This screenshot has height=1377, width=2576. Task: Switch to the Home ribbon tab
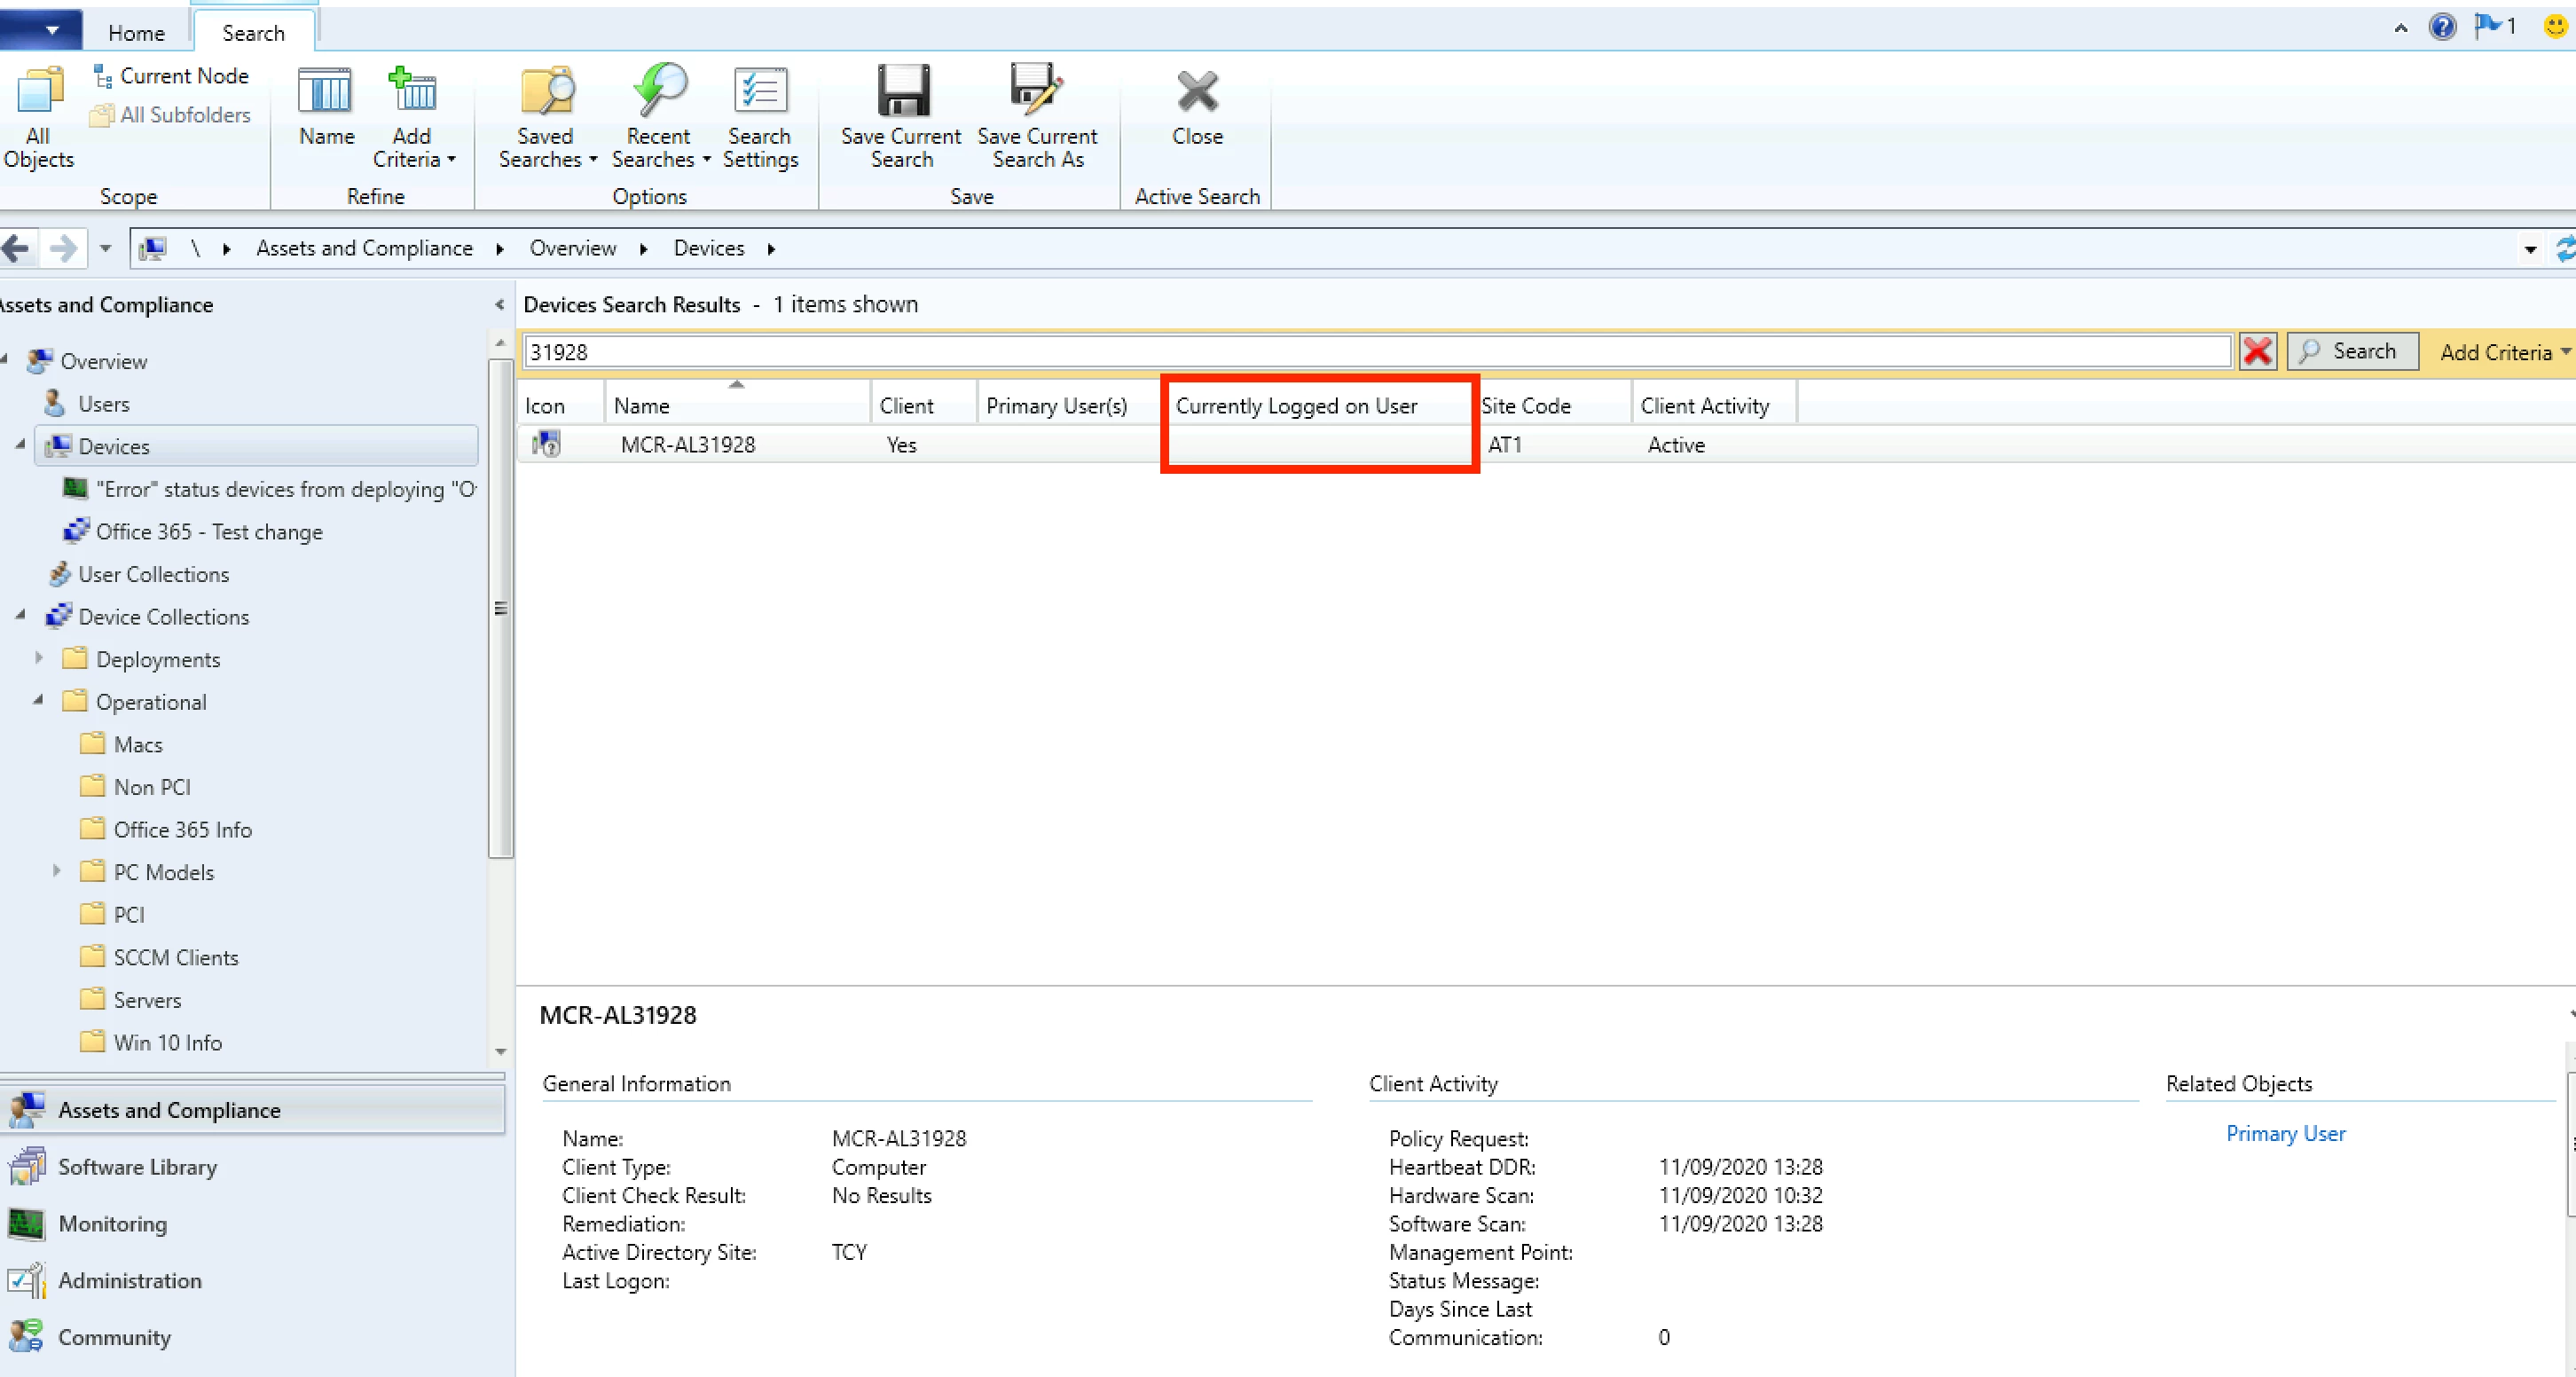pos(136,33)
